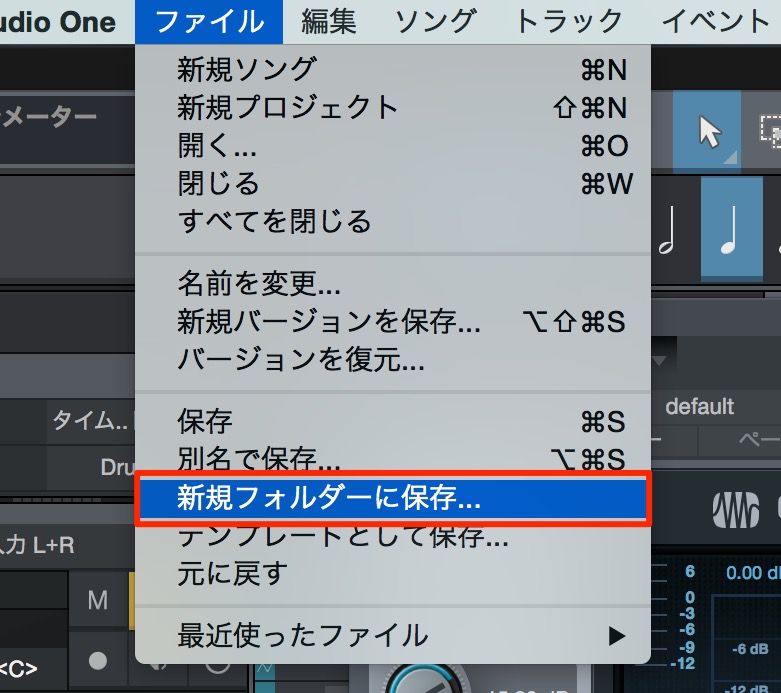Open the 入力 L+R input selector

point(38,545)
